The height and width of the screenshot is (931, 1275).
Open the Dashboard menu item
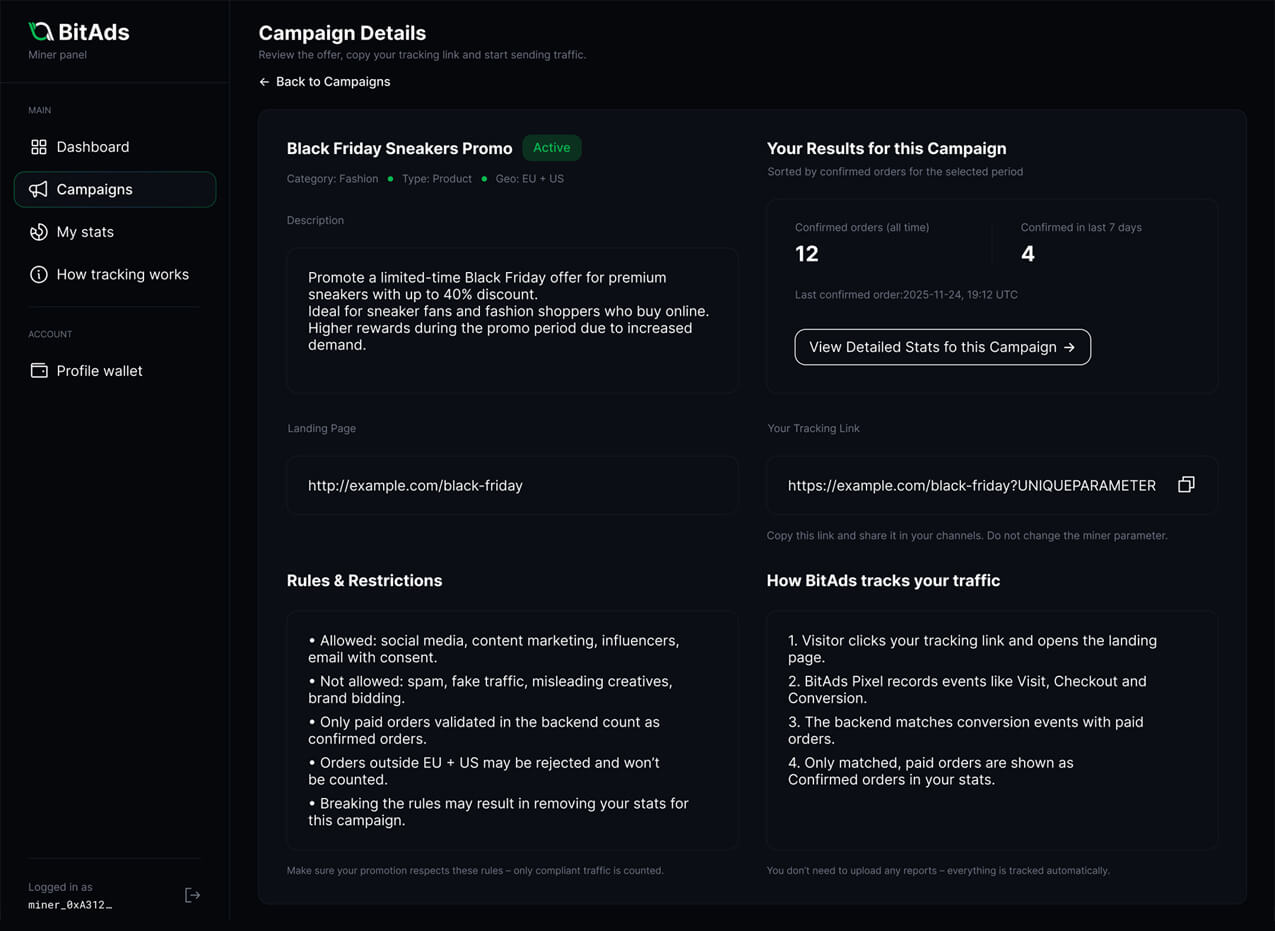[115, 147]
